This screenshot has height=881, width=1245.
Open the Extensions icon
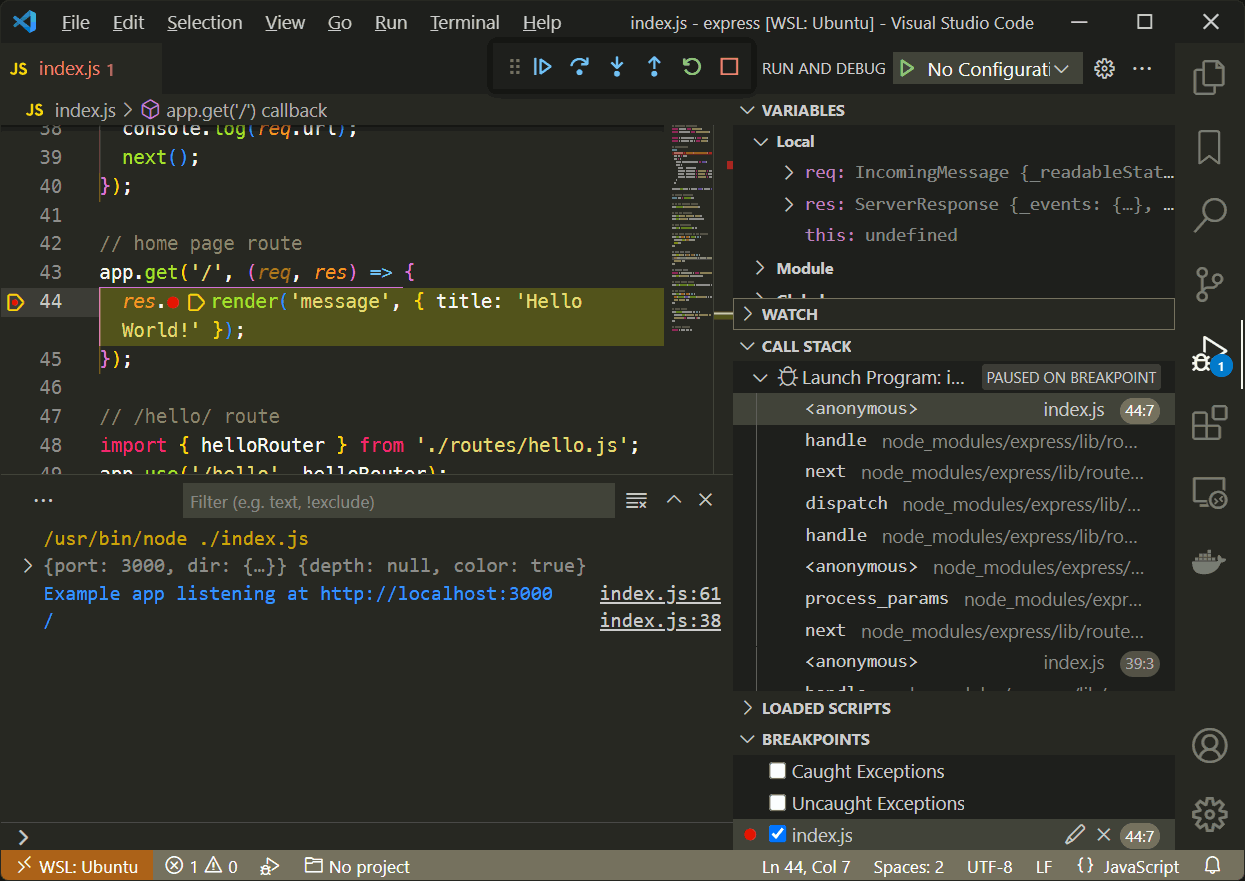point(1209,422)
